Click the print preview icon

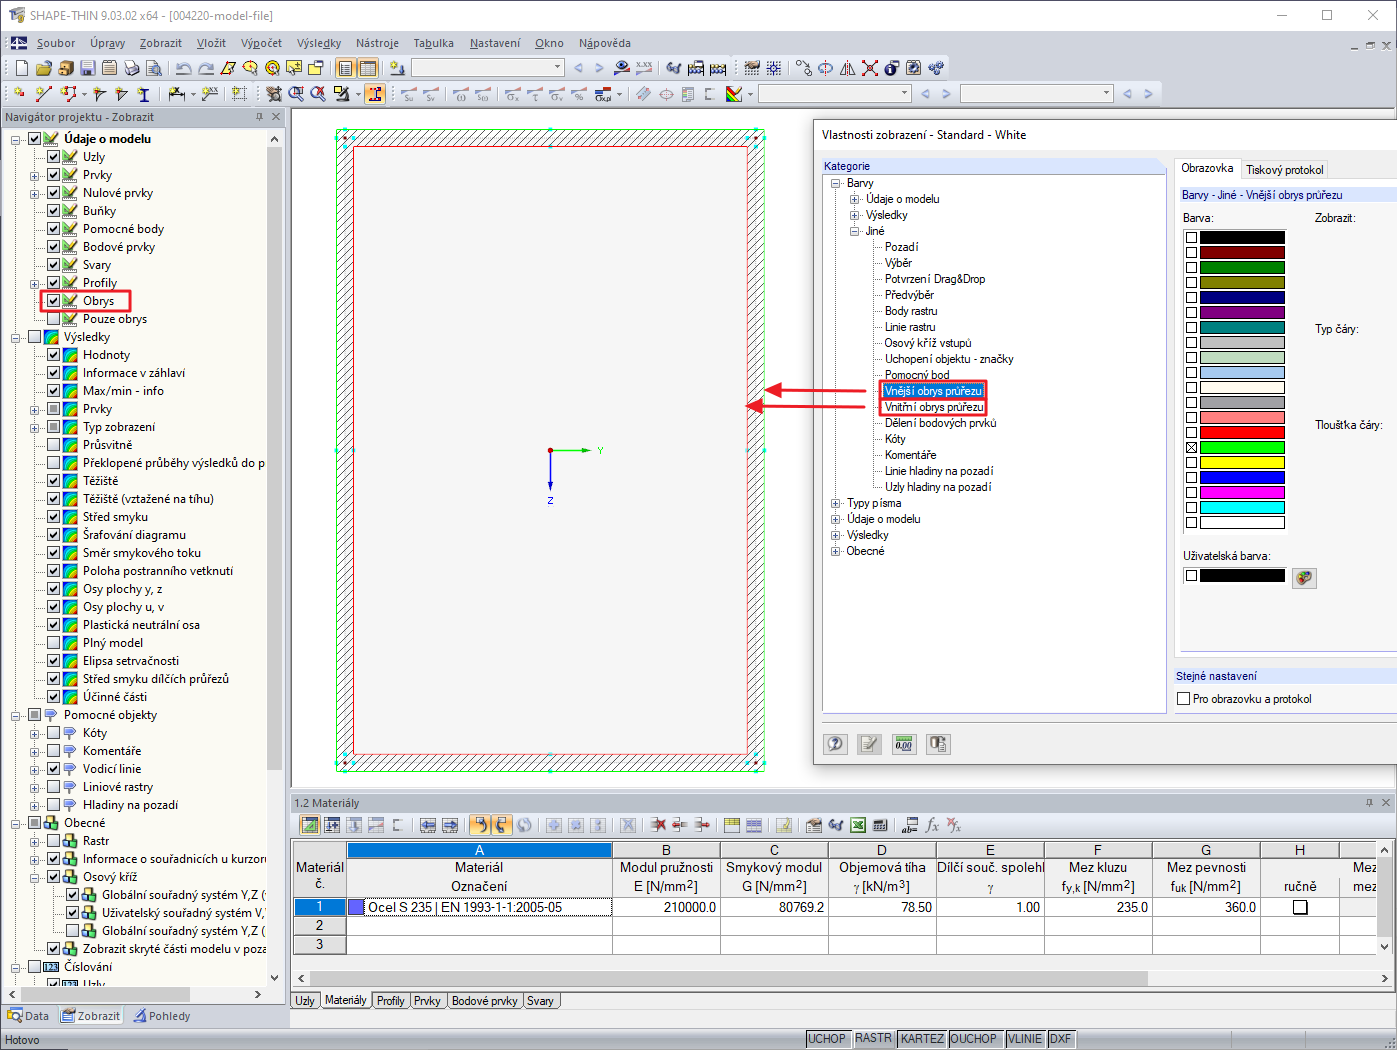154,68
